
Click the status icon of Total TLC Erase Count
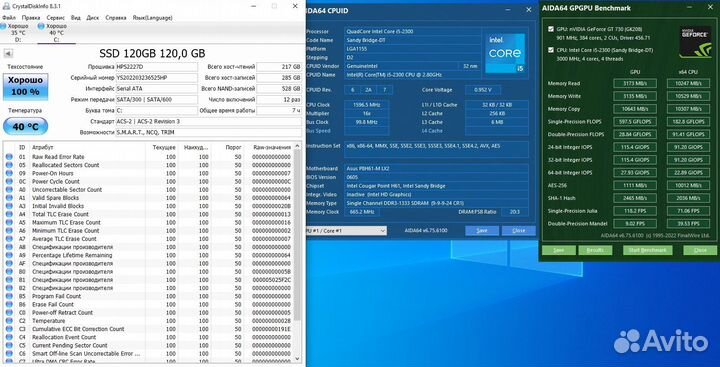click(9, 214)
